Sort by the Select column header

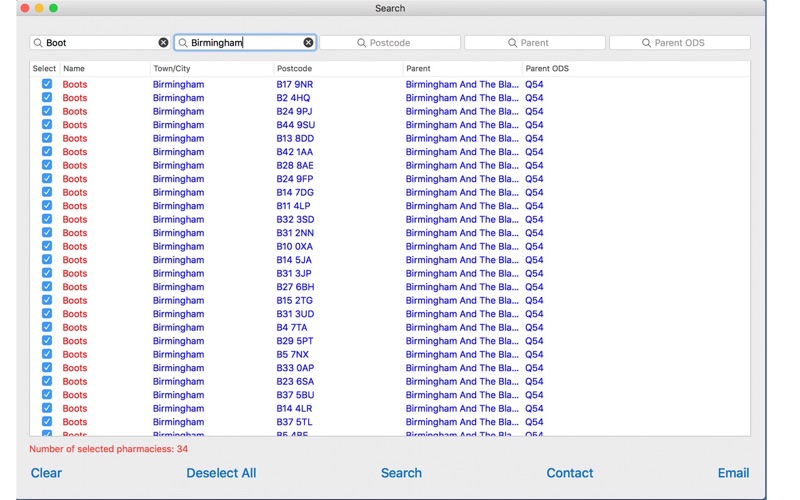44,68
